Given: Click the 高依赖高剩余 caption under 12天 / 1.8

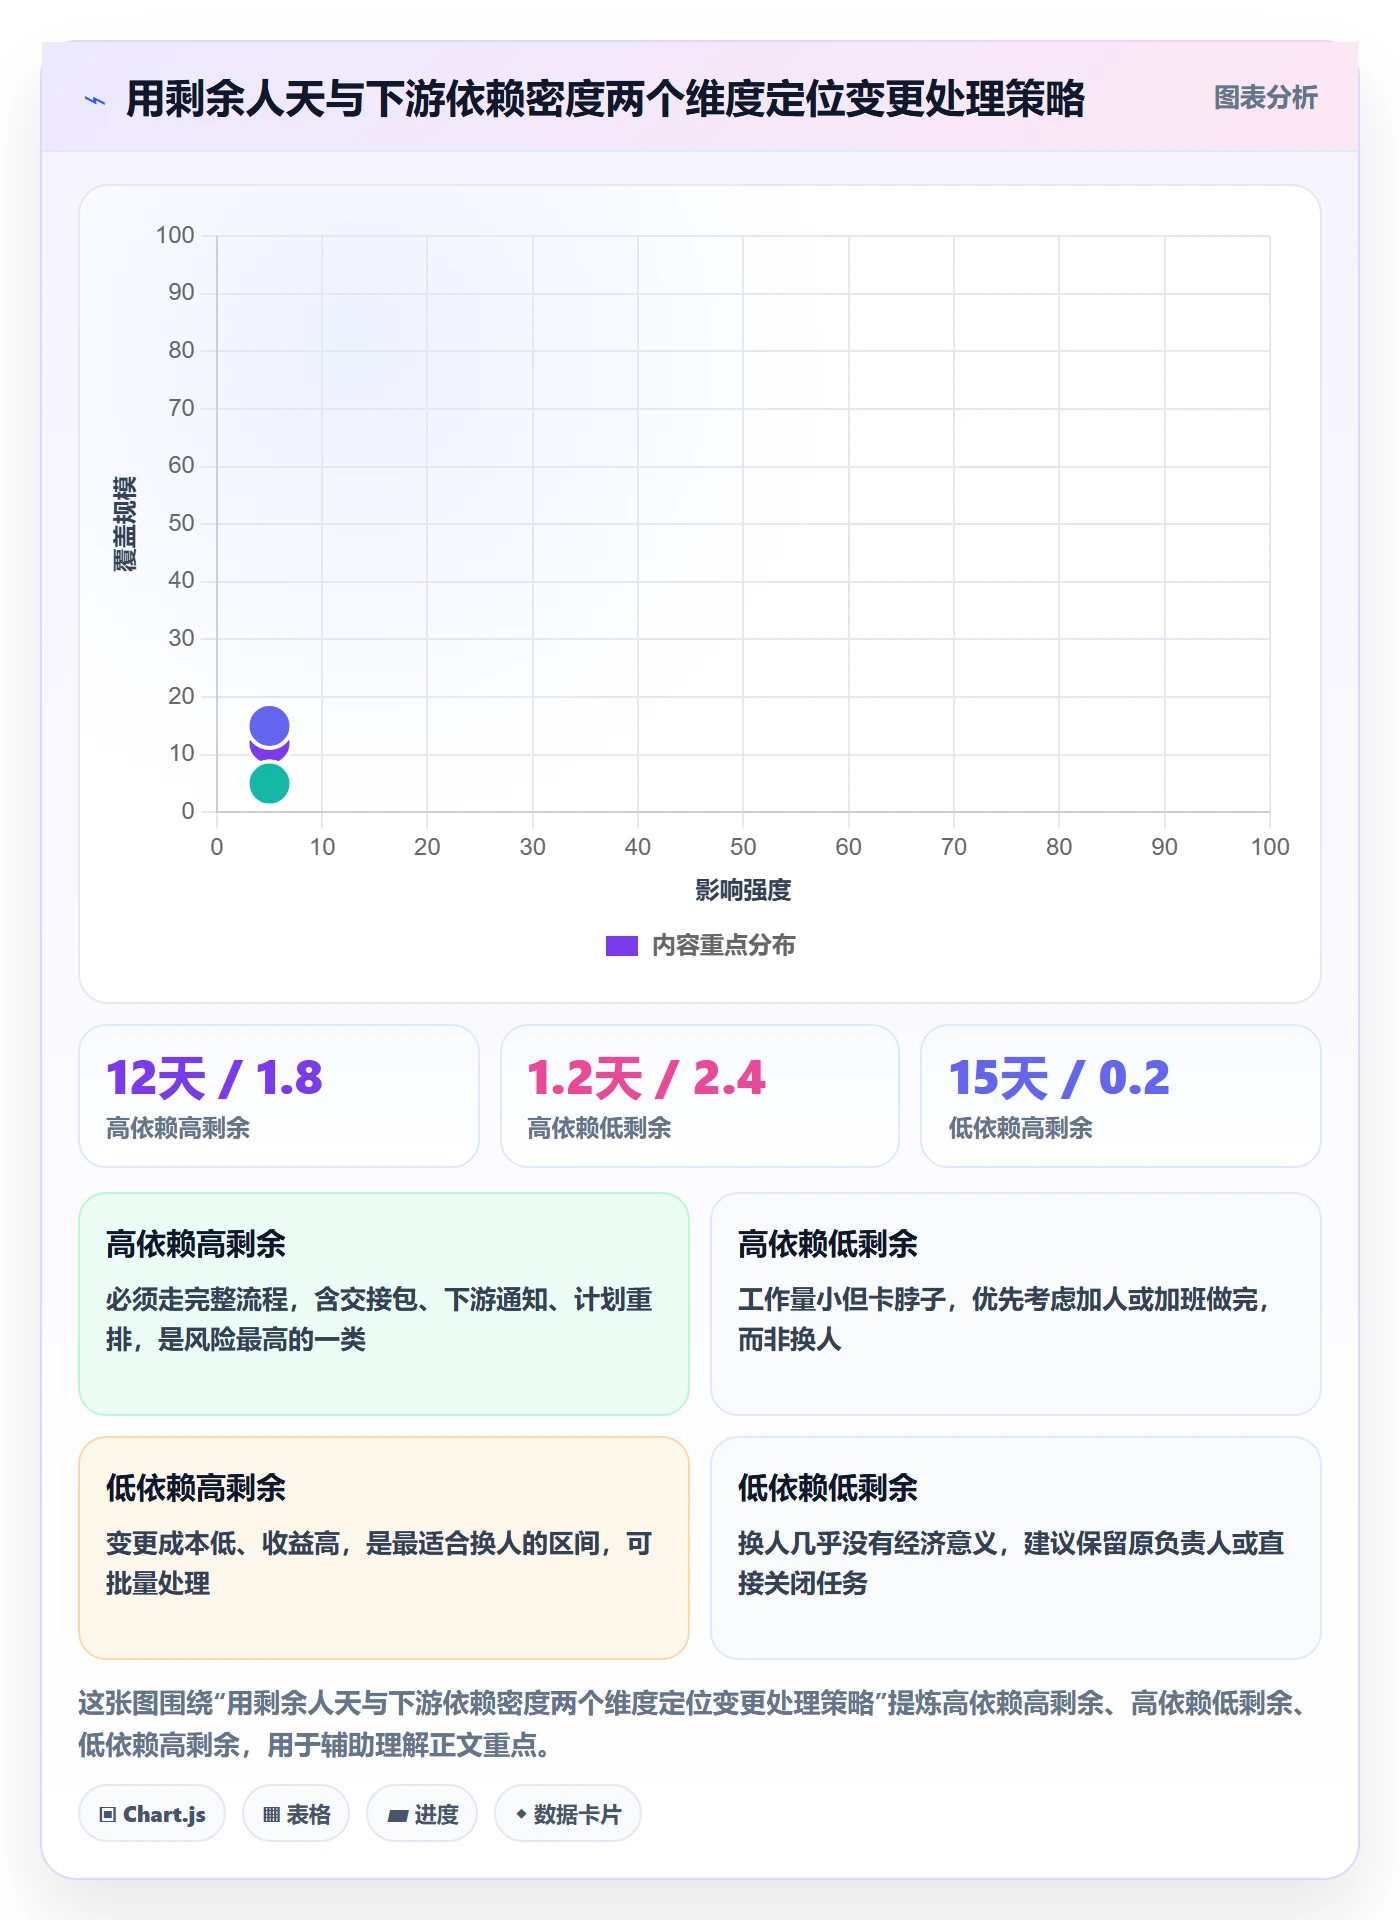Looking at the screenshot, I should tap(178, 1128).
